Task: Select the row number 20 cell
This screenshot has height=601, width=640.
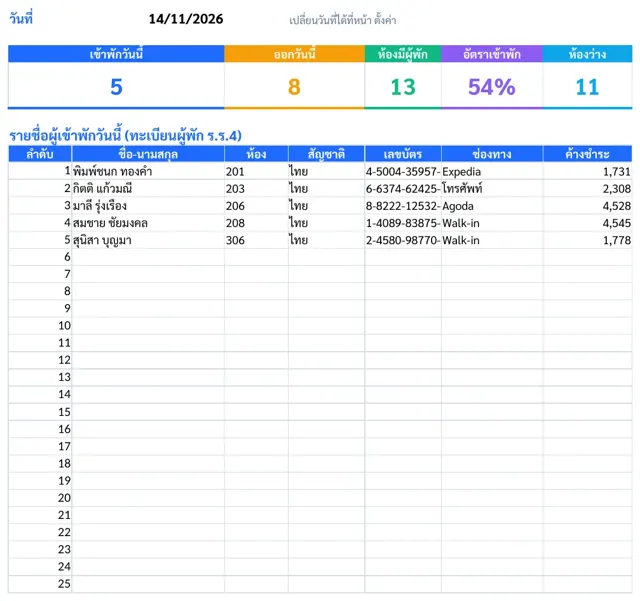Action: 40,498
